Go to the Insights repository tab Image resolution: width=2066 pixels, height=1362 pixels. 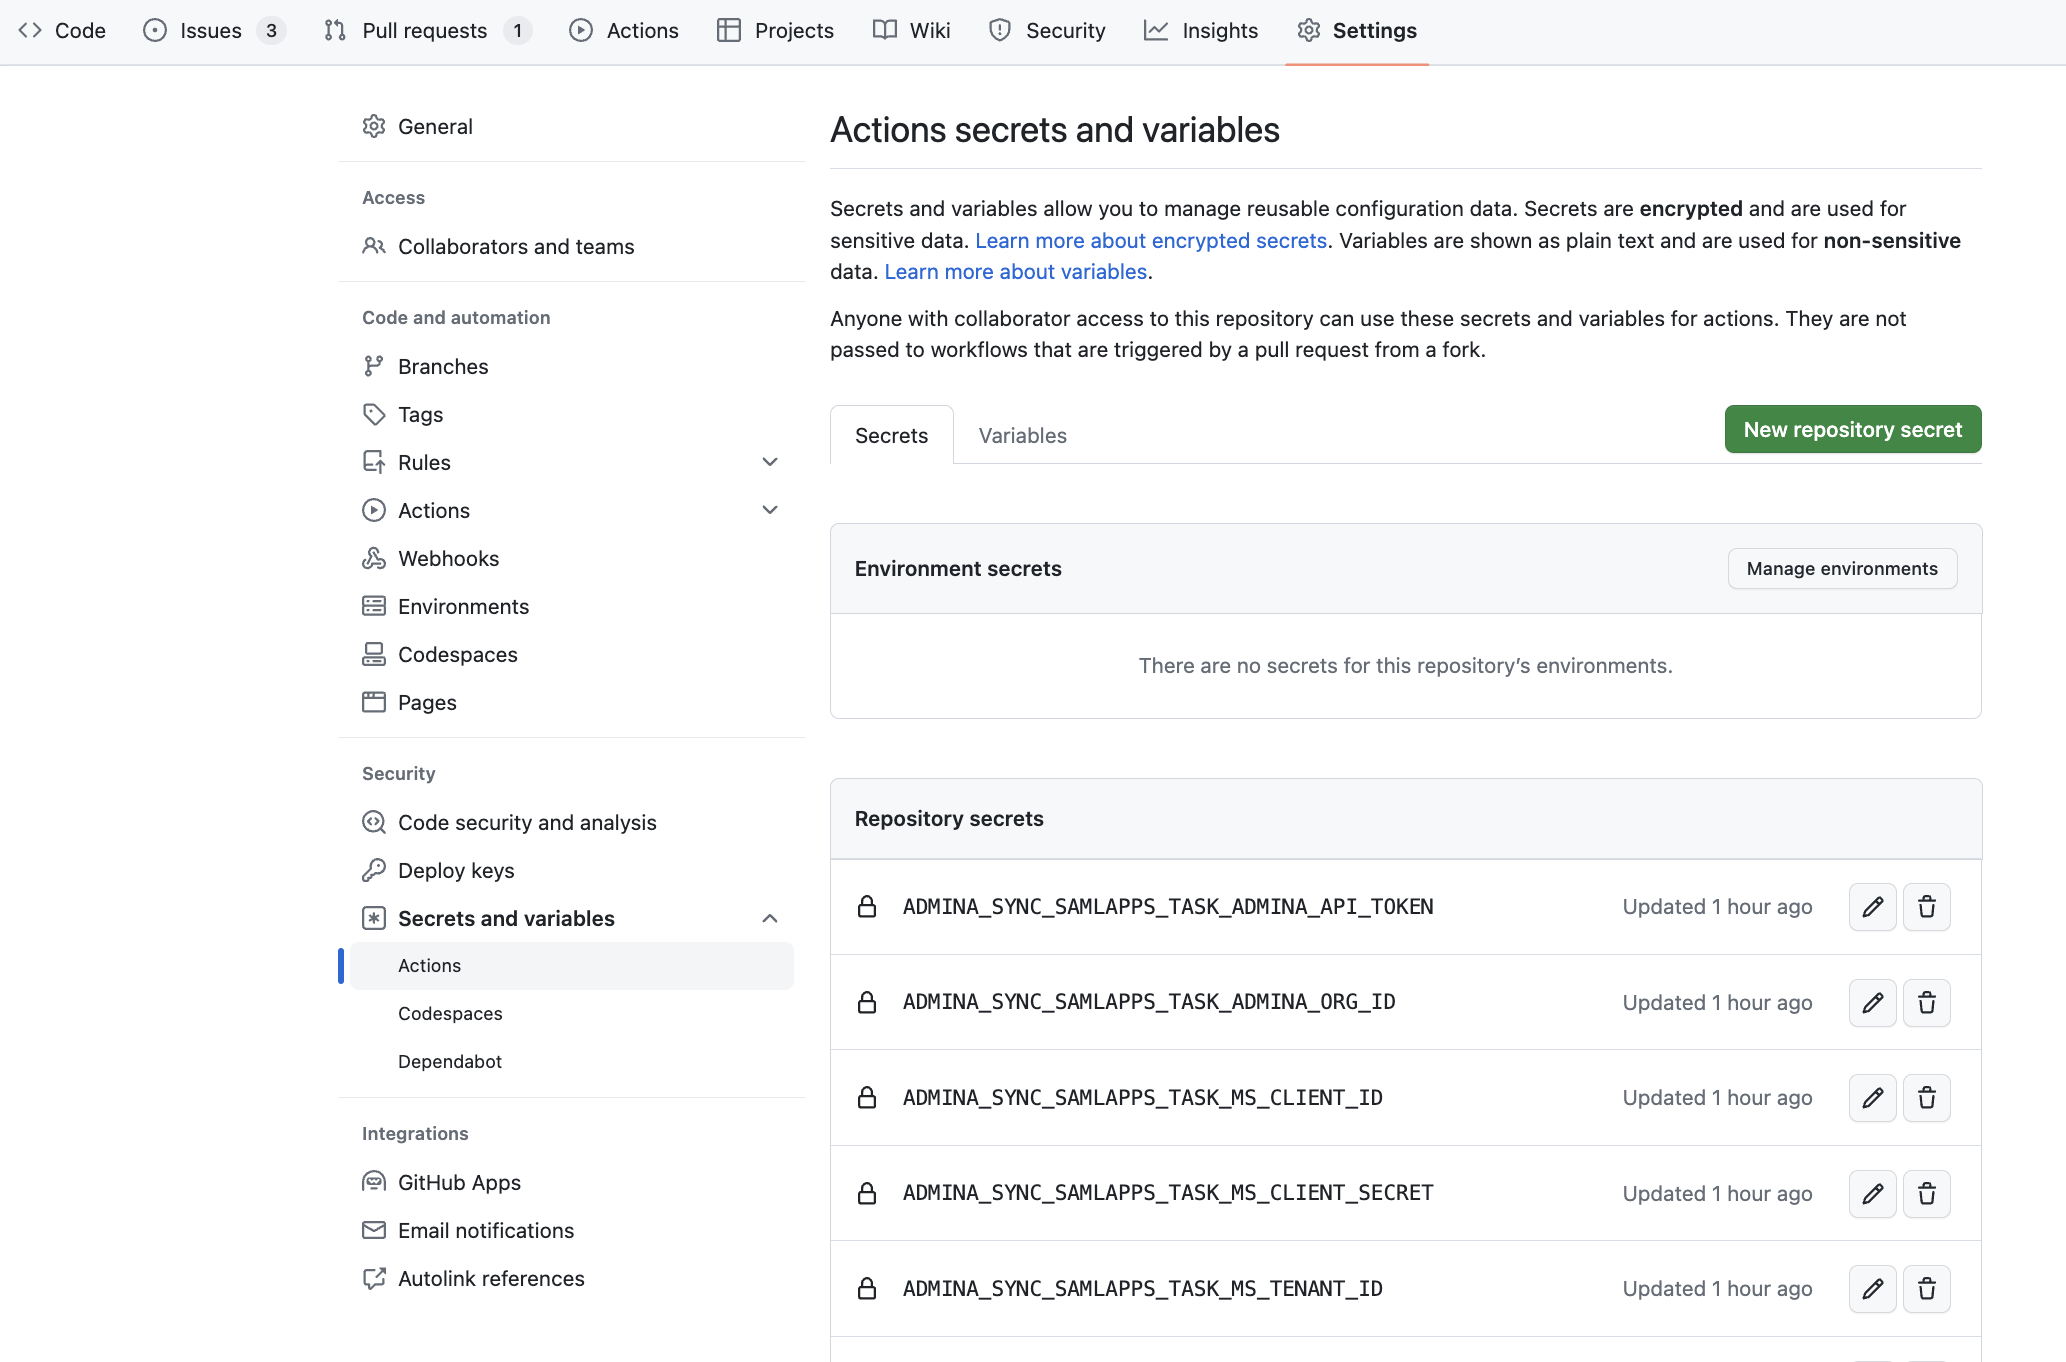(x=1219, y=30)
